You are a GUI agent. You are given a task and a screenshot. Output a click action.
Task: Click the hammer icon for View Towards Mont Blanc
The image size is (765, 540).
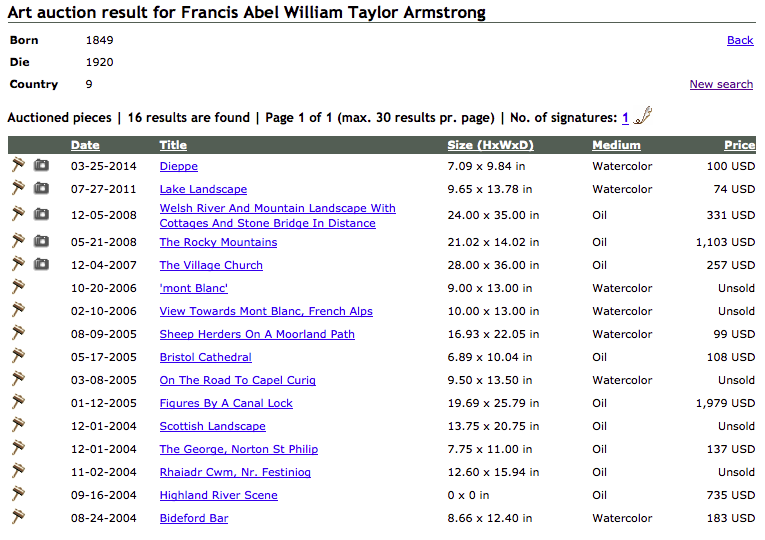[x=18, y=310]
